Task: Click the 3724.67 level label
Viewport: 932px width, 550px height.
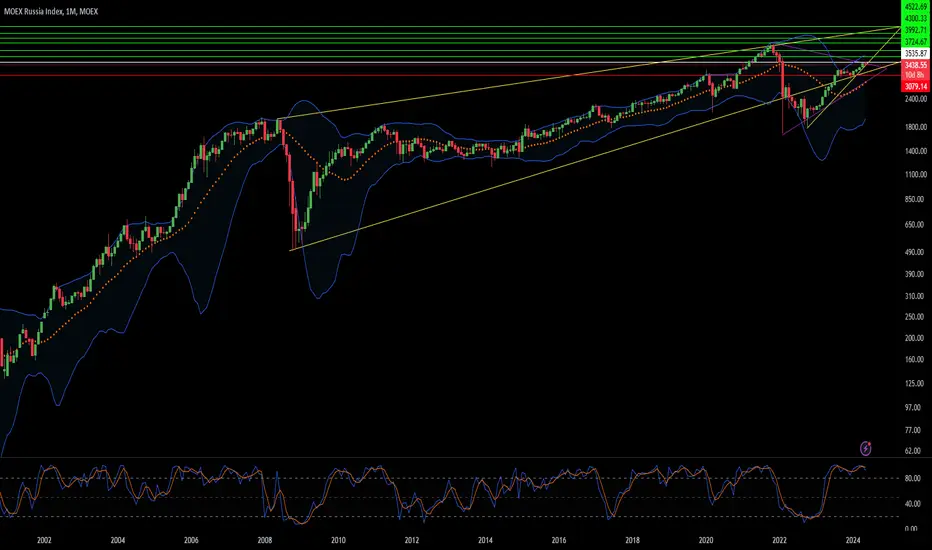Action: [915, 42]
